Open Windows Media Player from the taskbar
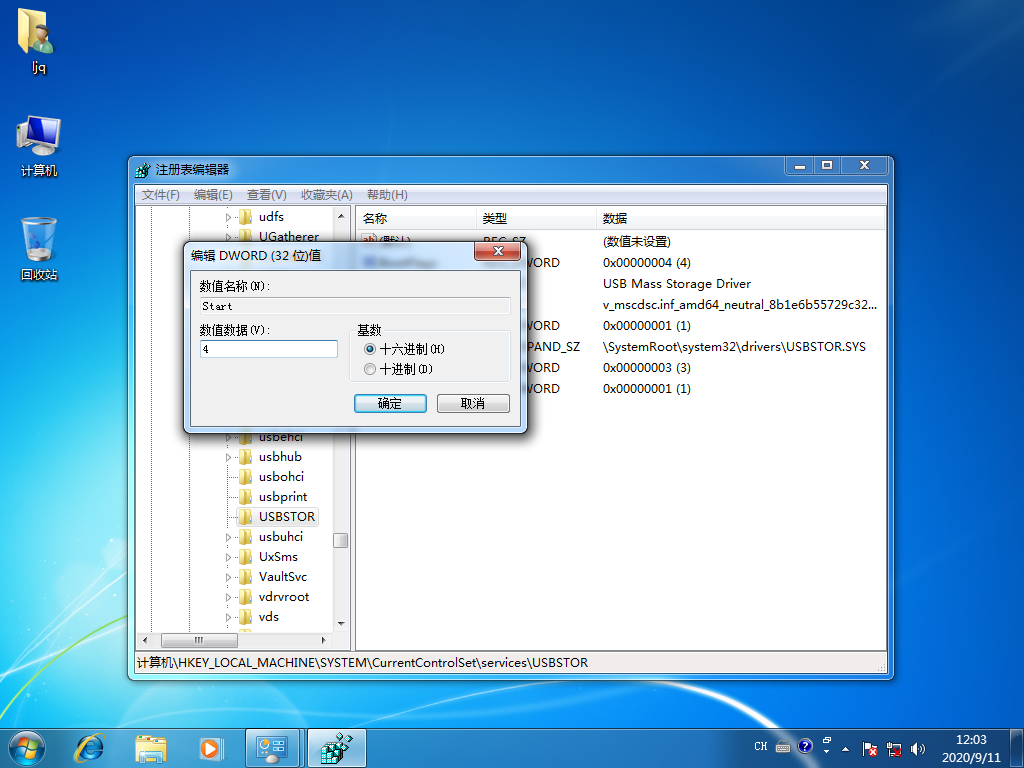This screenshot has width=1024, height=768. [211, 747]
